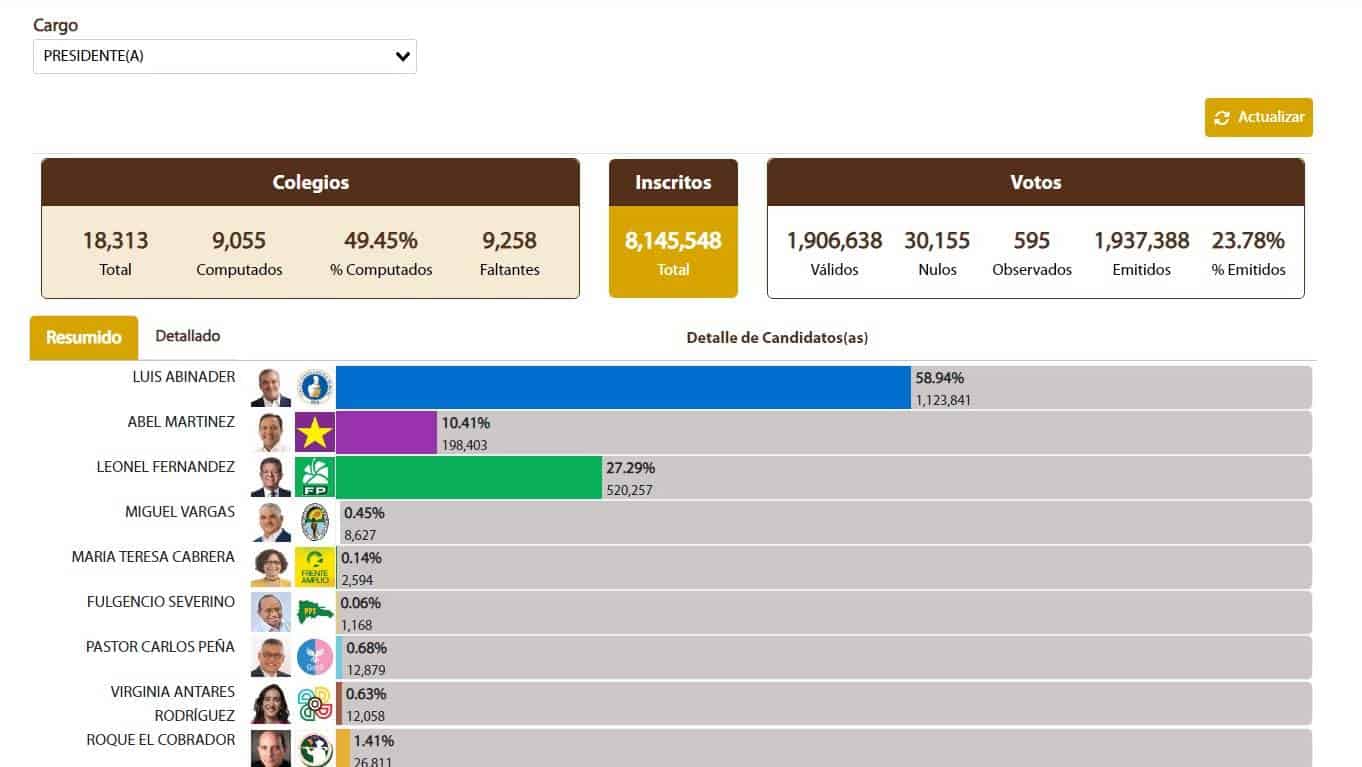Click Luis Abinader's candidate photo
Screen dimensions: 1362x767
(x=271, y=387)
